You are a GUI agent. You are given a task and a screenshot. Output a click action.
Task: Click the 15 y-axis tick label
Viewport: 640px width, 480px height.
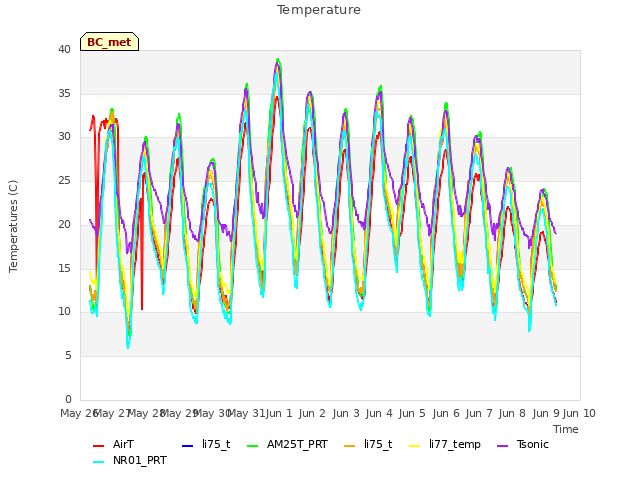point(64,268)
